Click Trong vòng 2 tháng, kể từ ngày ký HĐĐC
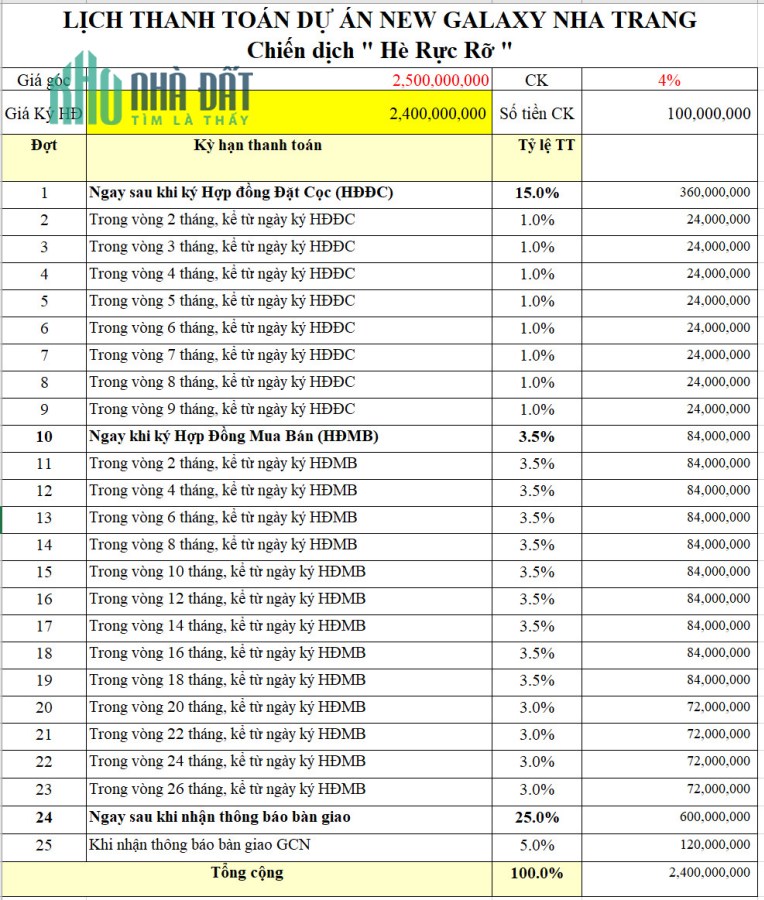Viewport: 764px width, 900px height. (222, 220)
